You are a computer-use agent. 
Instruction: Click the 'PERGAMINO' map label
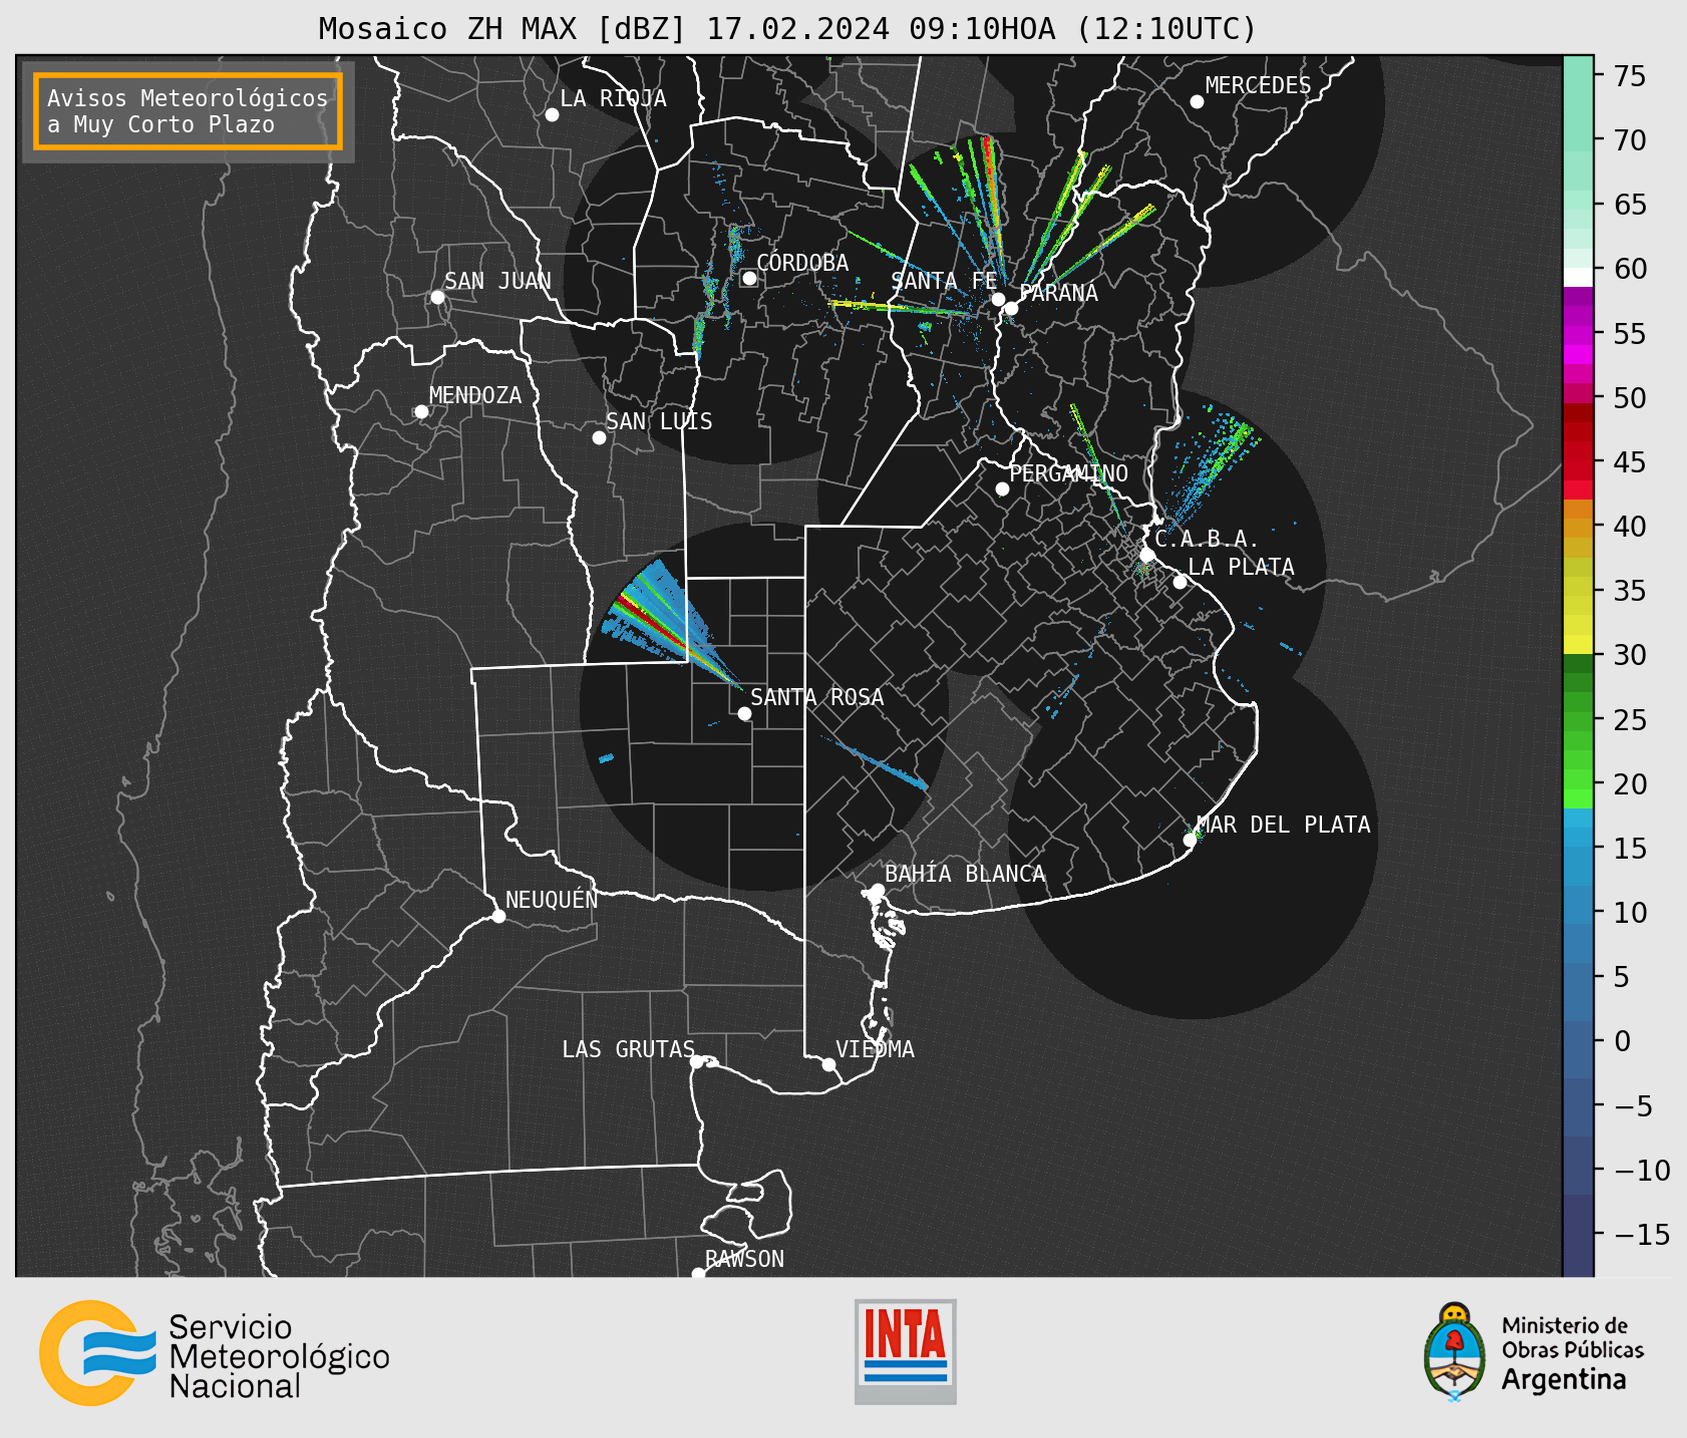coord(1068,474)
